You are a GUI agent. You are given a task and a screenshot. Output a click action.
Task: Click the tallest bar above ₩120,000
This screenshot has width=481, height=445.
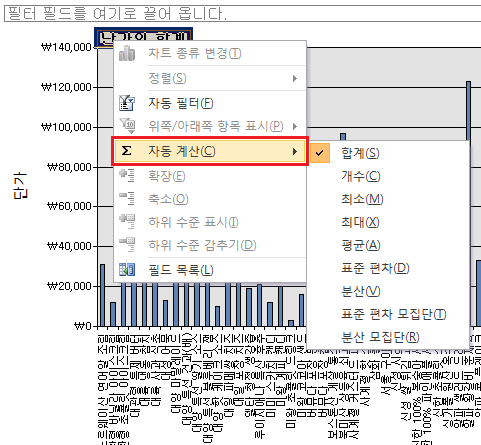pos(468,111)
